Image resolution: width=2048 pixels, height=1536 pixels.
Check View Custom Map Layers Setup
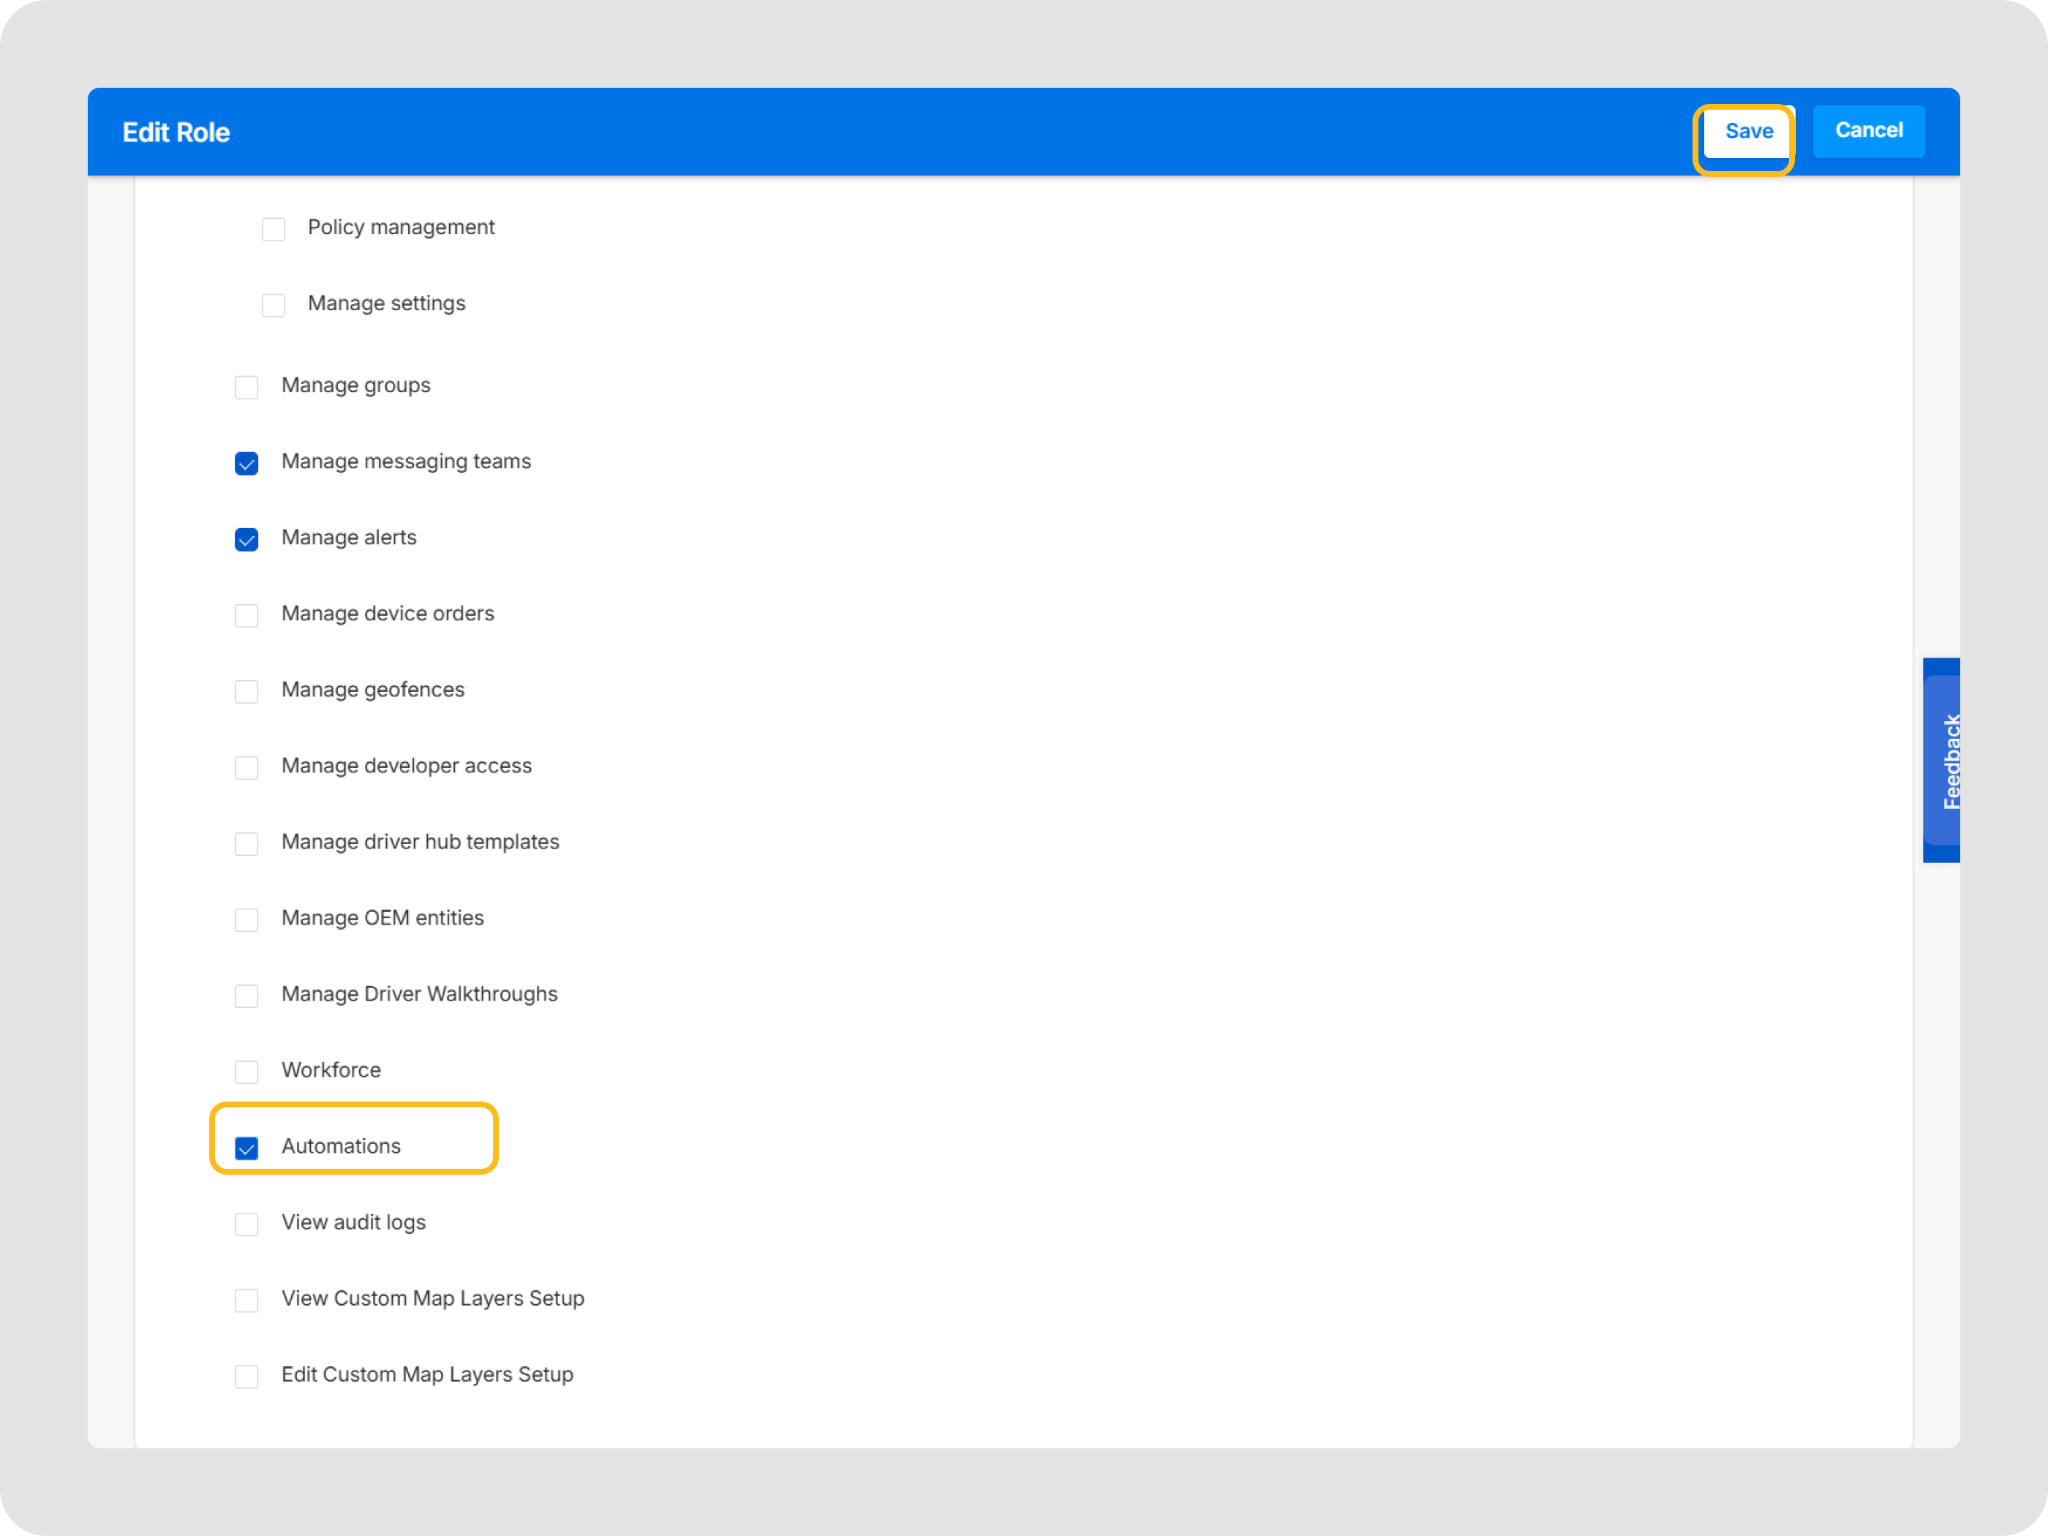(x=246, y=1300)
